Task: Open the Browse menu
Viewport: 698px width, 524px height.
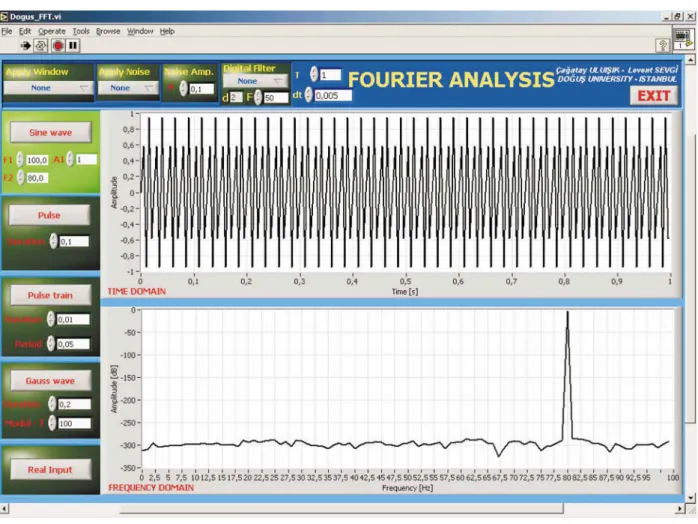Action: pos(108,31)
